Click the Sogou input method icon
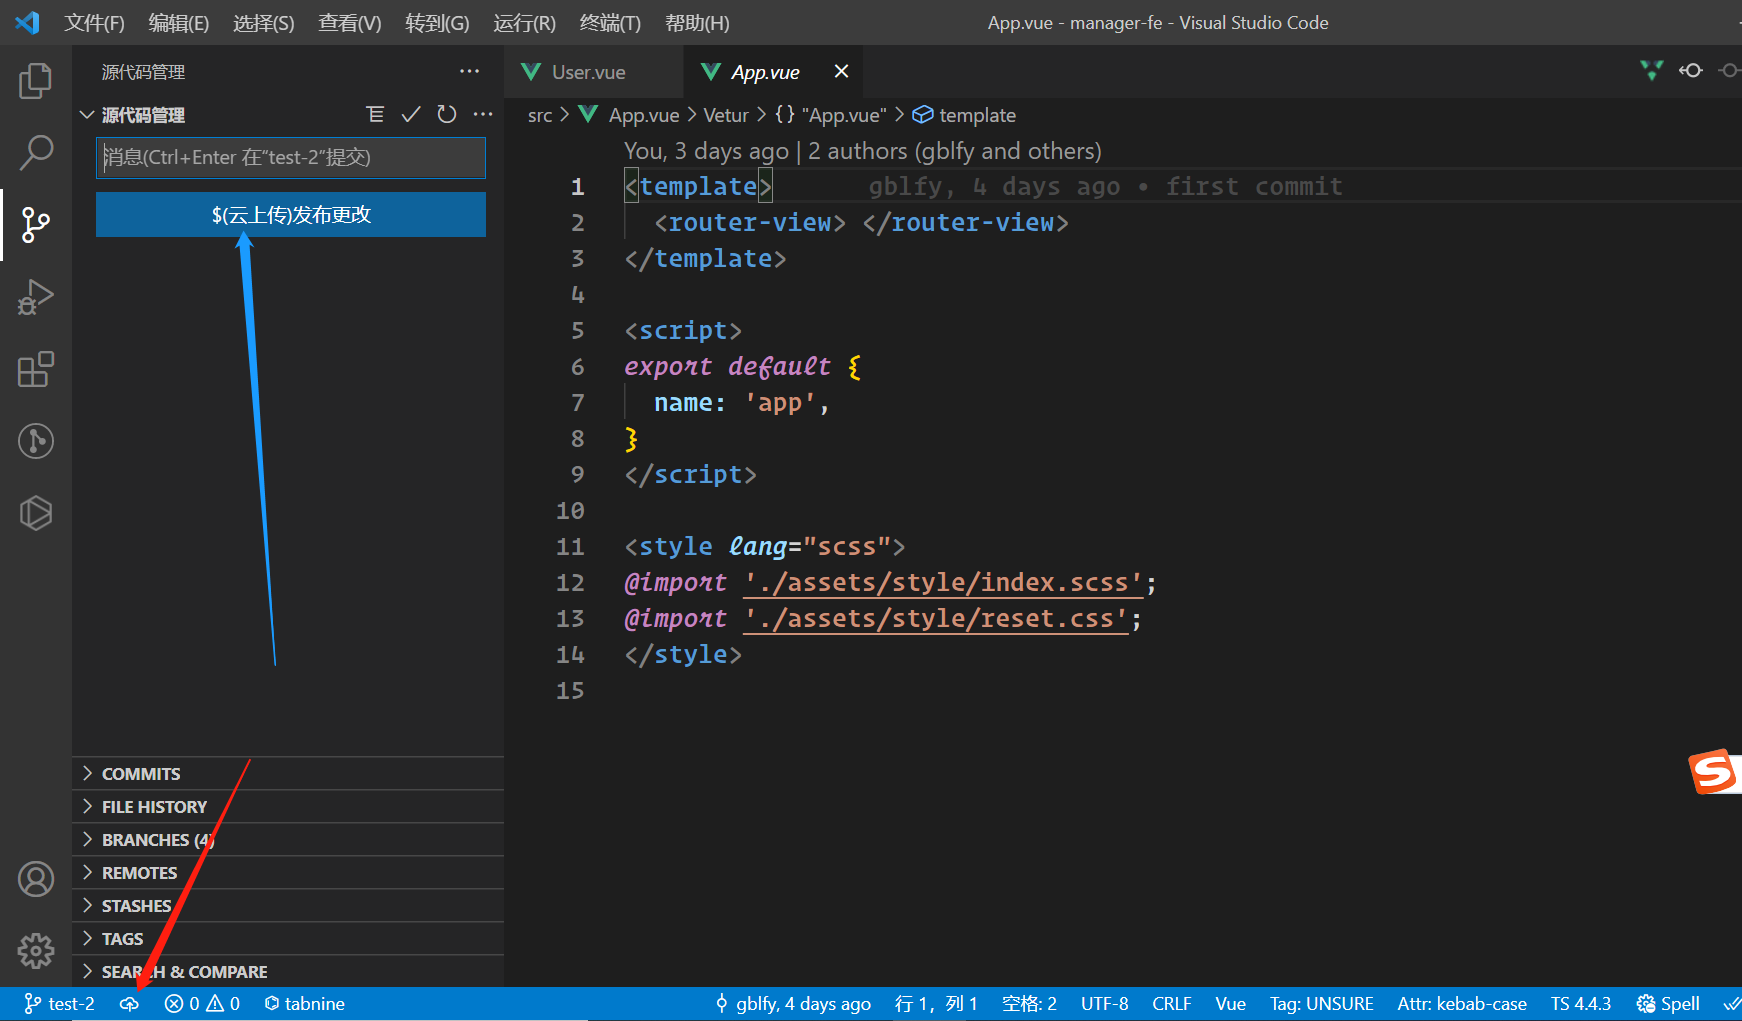Viewport: 1742px width, 1021px height. (1714, 772)
